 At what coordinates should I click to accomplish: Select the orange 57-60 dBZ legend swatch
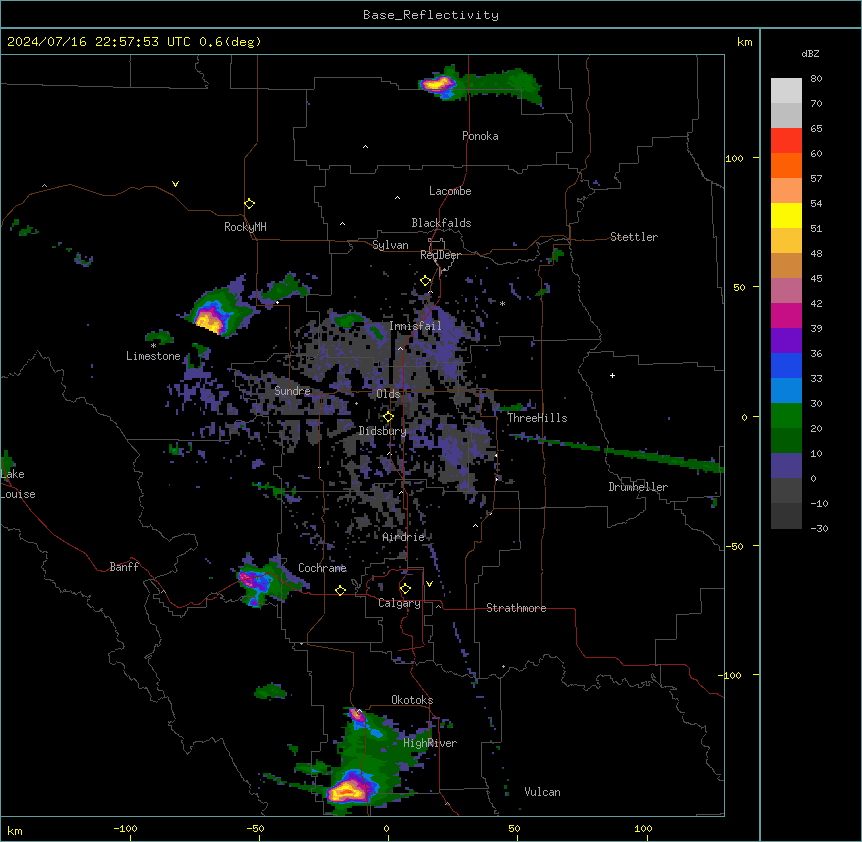[x=786, y=165]
